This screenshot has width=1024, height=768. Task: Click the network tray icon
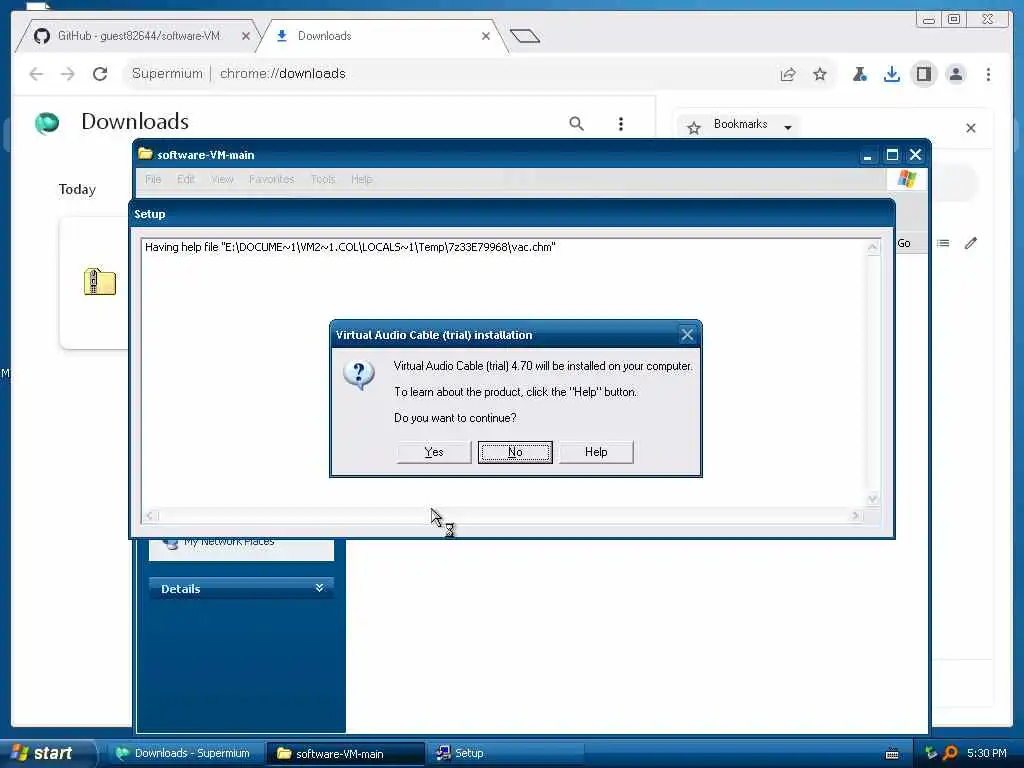[931, 753]
